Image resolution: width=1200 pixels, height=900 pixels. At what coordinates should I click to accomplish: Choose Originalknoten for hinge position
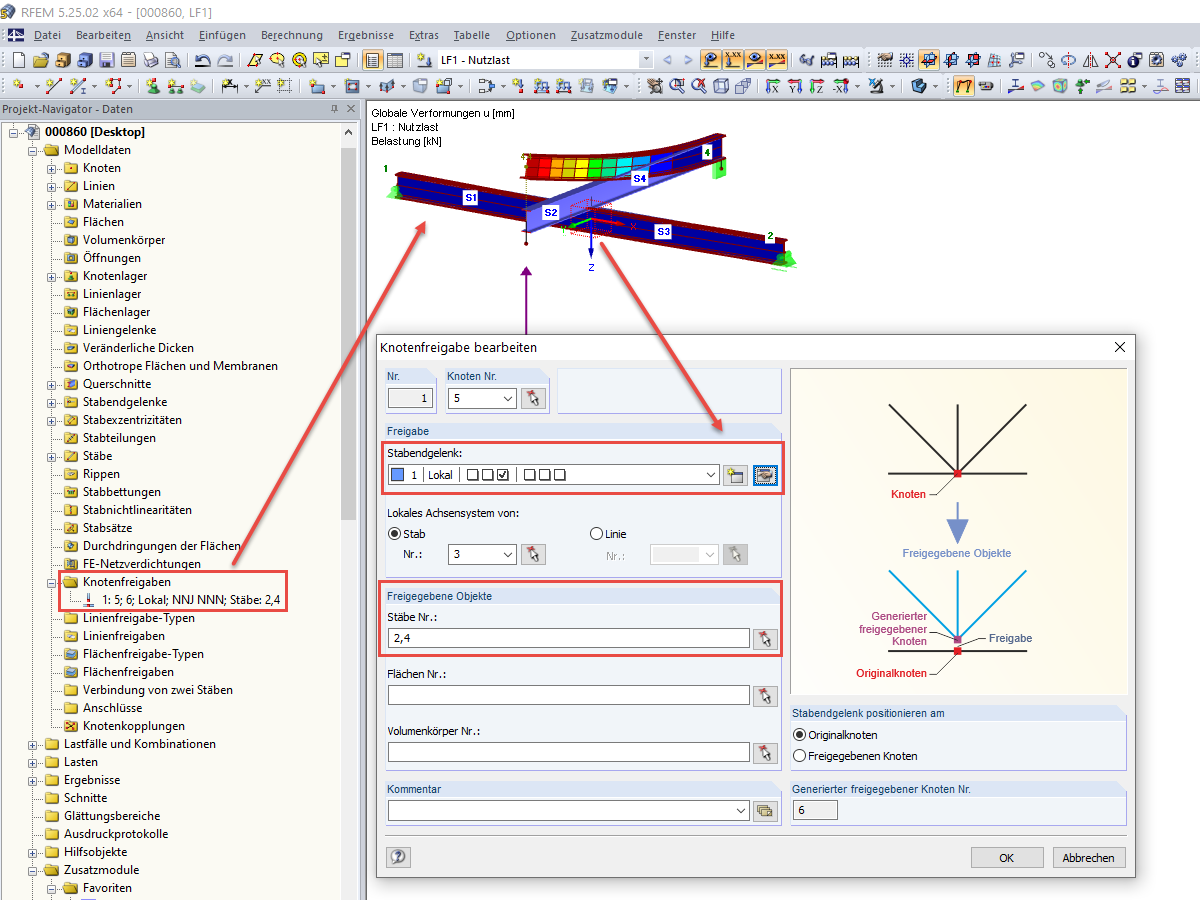tap(799, 735)
